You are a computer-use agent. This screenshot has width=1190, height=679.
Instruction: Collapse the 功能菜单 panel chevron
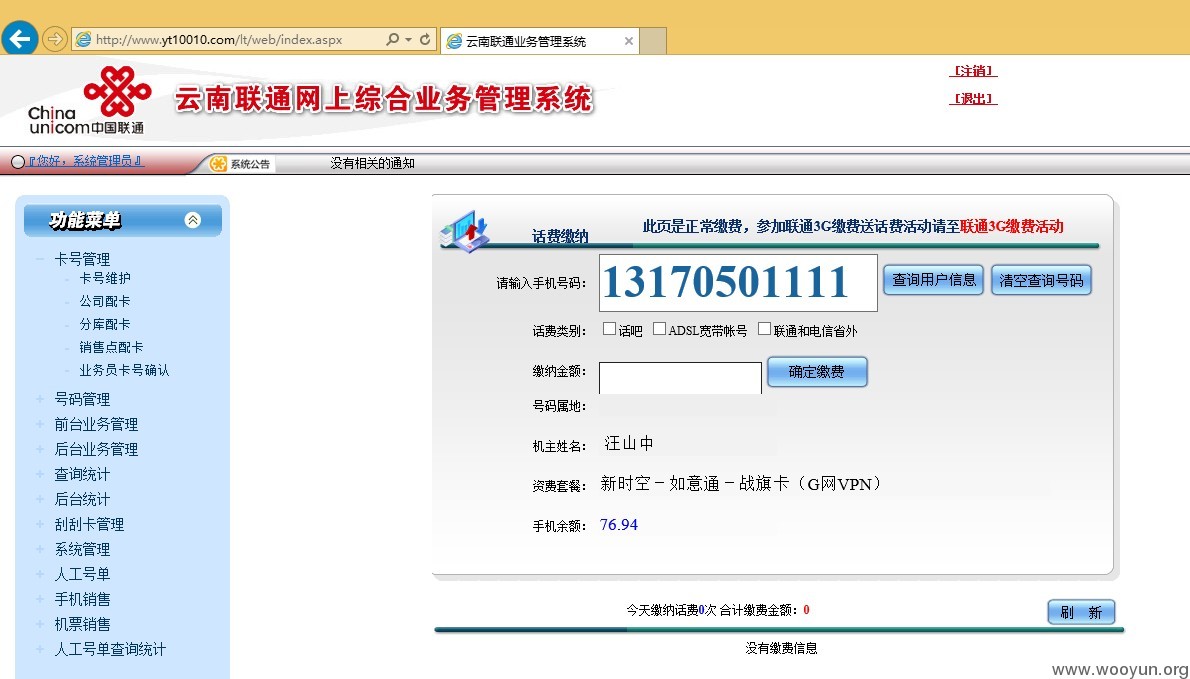point(193,220)
